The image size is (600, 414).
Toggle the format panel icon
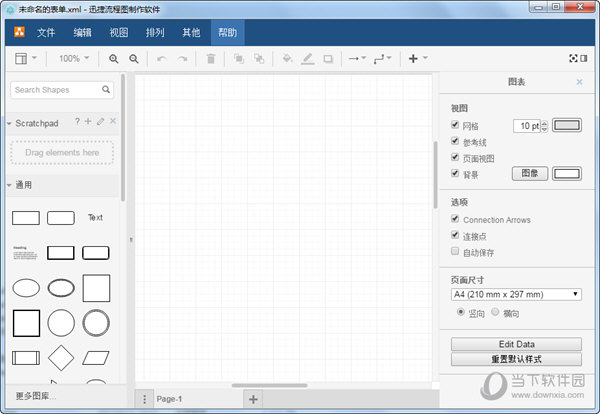[x=584, y=58]
